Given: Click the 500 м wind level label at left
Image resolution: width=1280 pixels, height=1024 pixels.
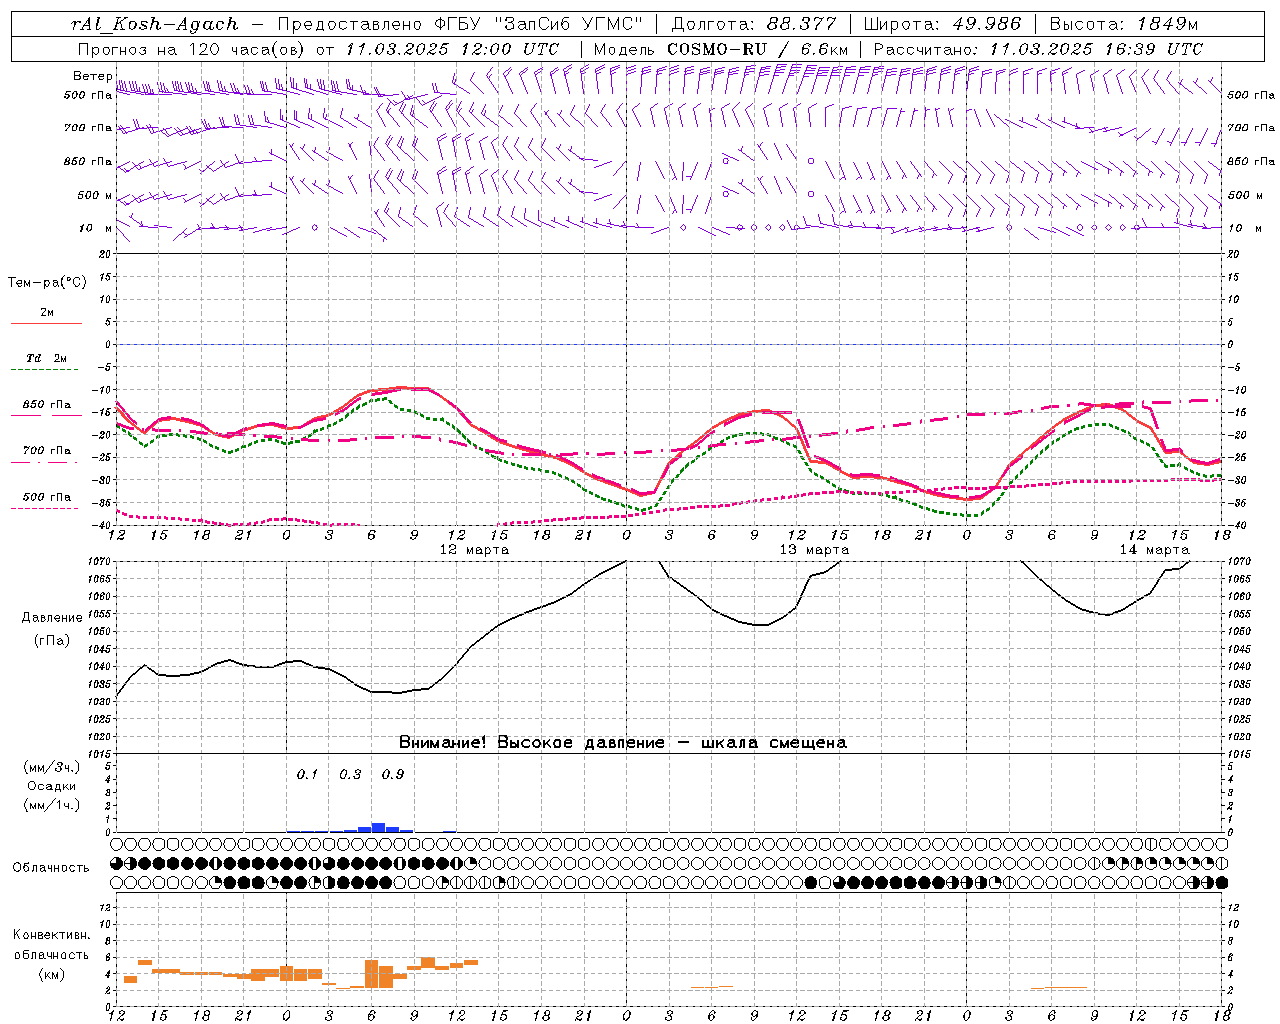Looking at the screenshot, I should (95, 195).
